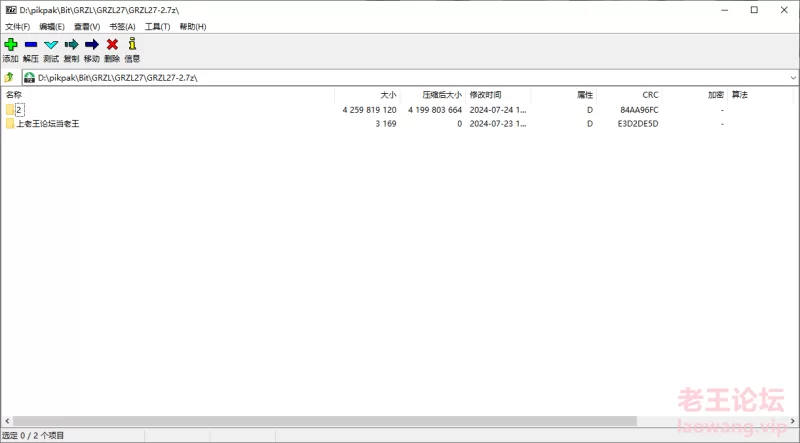Open the 查看(V) menu
Viewport: 800px width, 443px height.
tap(87, 27)
